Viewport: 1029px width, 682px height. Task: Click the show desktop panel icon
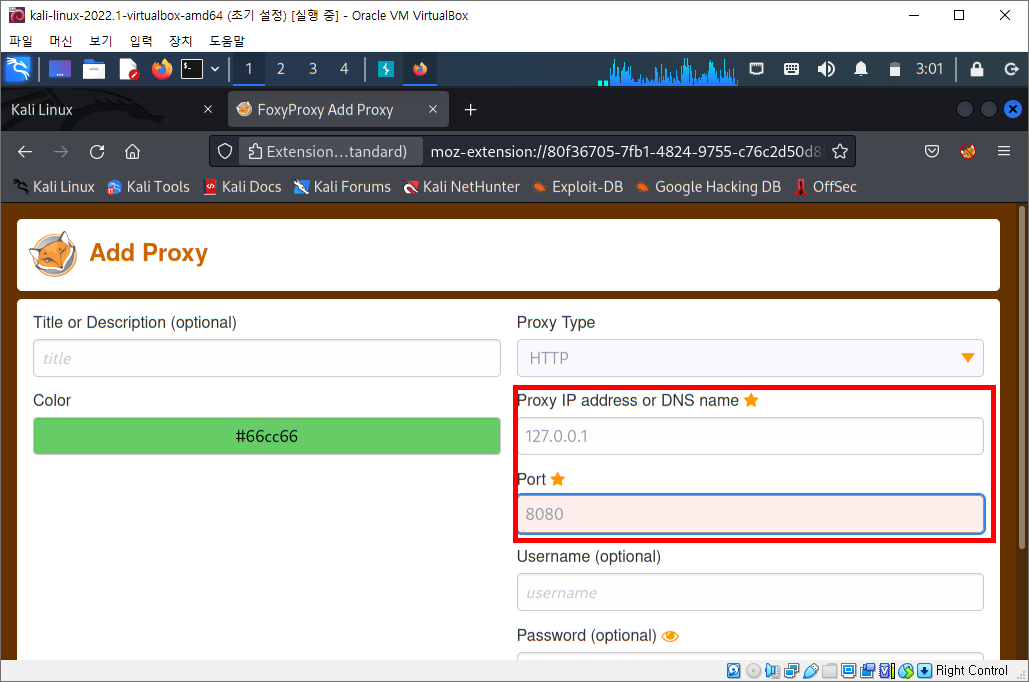[60, 69]
